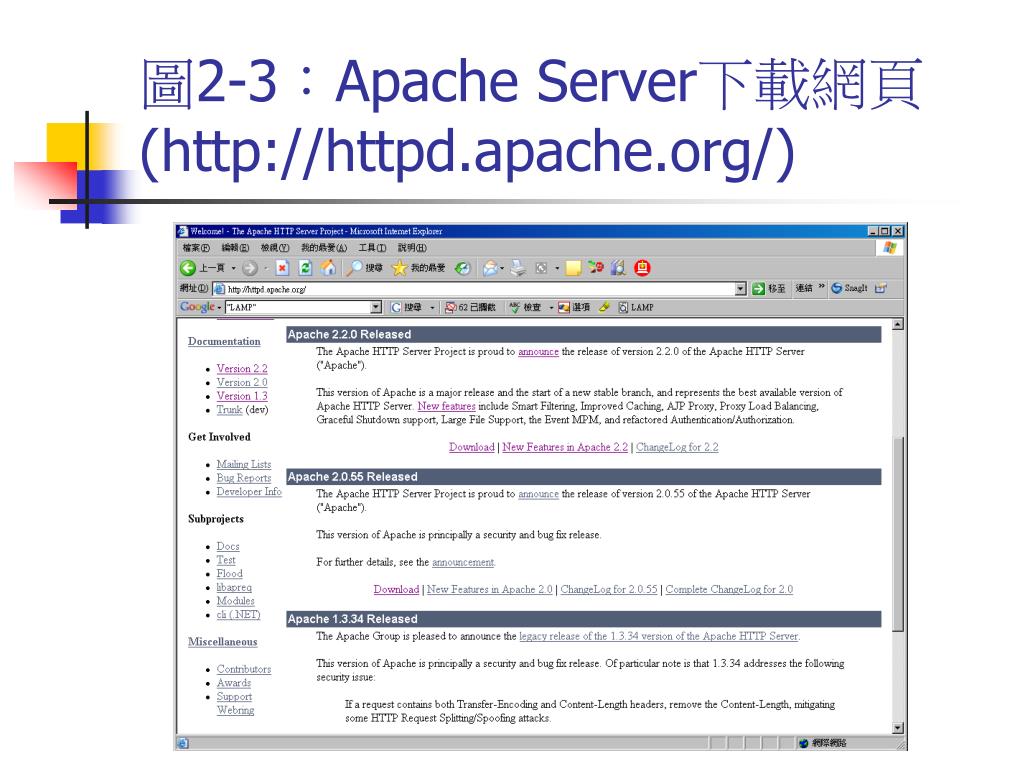Click Complete ChangeLog for 2.0 link

[729, 589]
